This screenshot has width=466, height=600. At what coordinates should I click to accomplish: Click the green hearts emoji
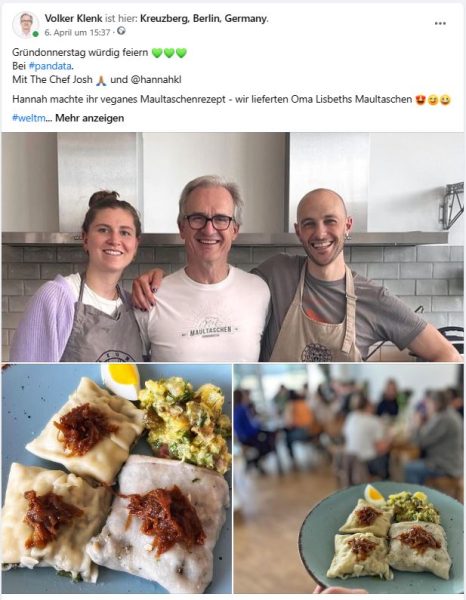coord(169,53)
